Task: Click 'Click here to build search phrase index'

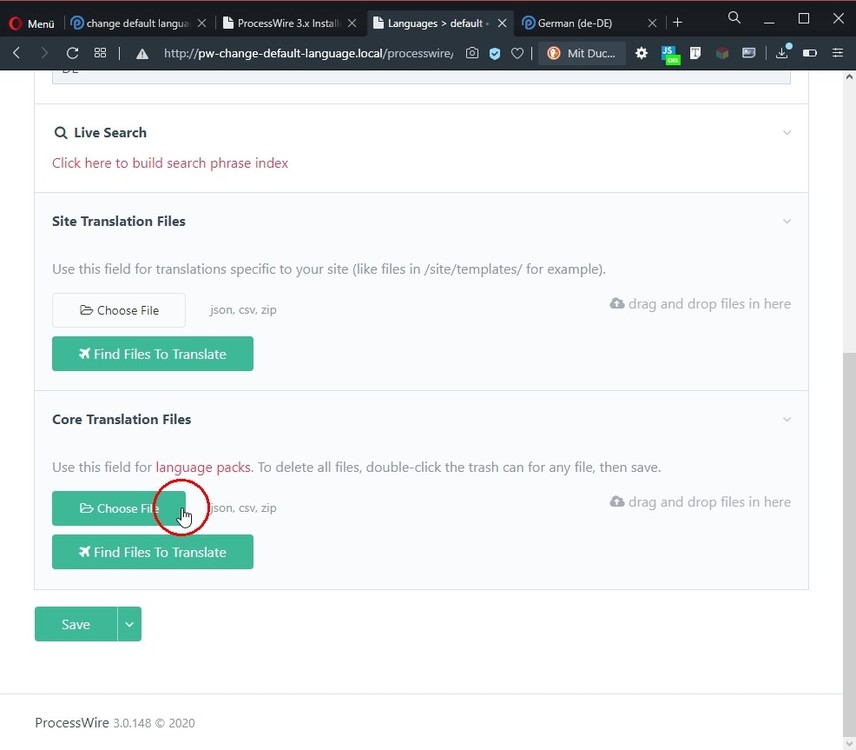Action: [x=170, y=163]
